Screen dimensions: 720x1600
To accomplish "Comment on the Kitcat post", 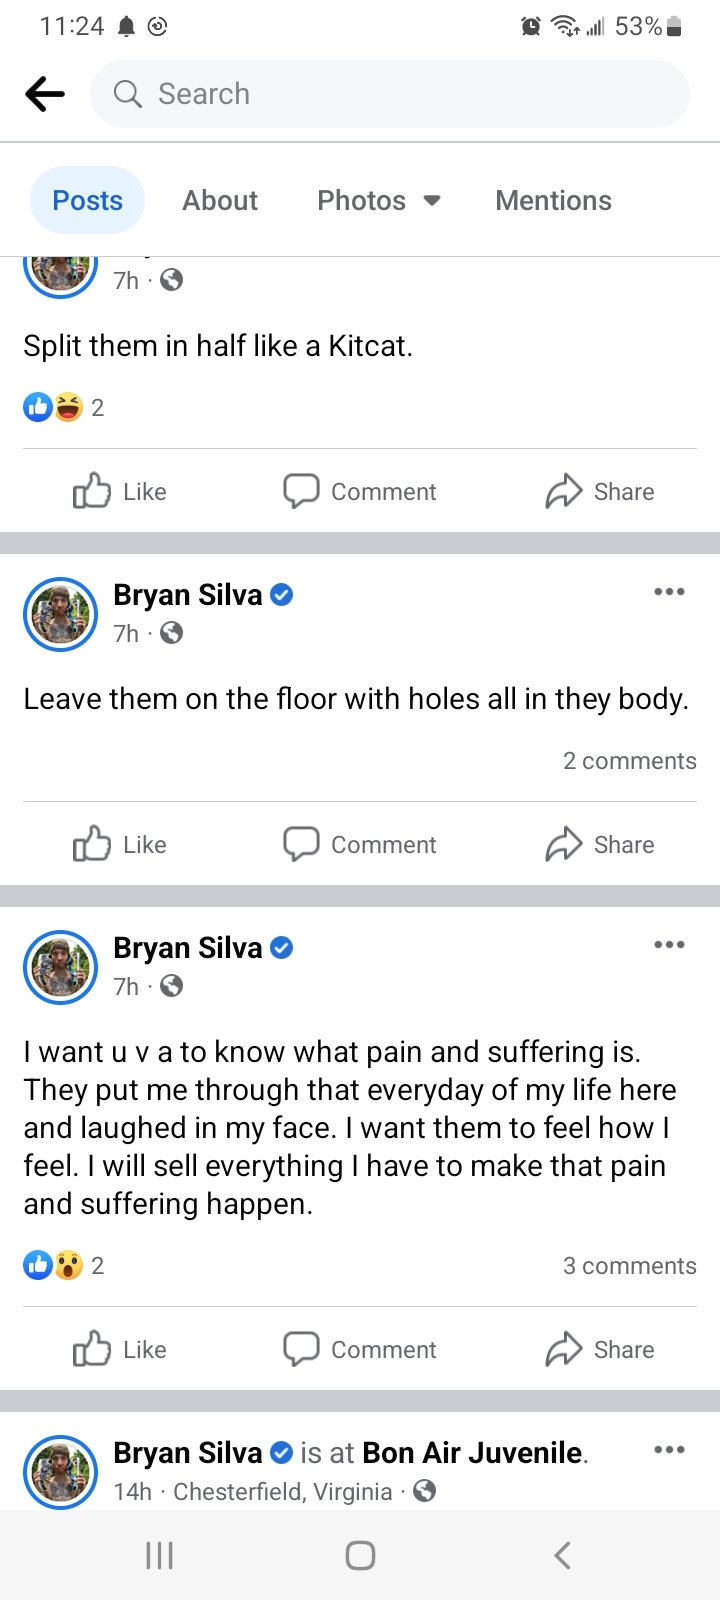I will 360,492.
